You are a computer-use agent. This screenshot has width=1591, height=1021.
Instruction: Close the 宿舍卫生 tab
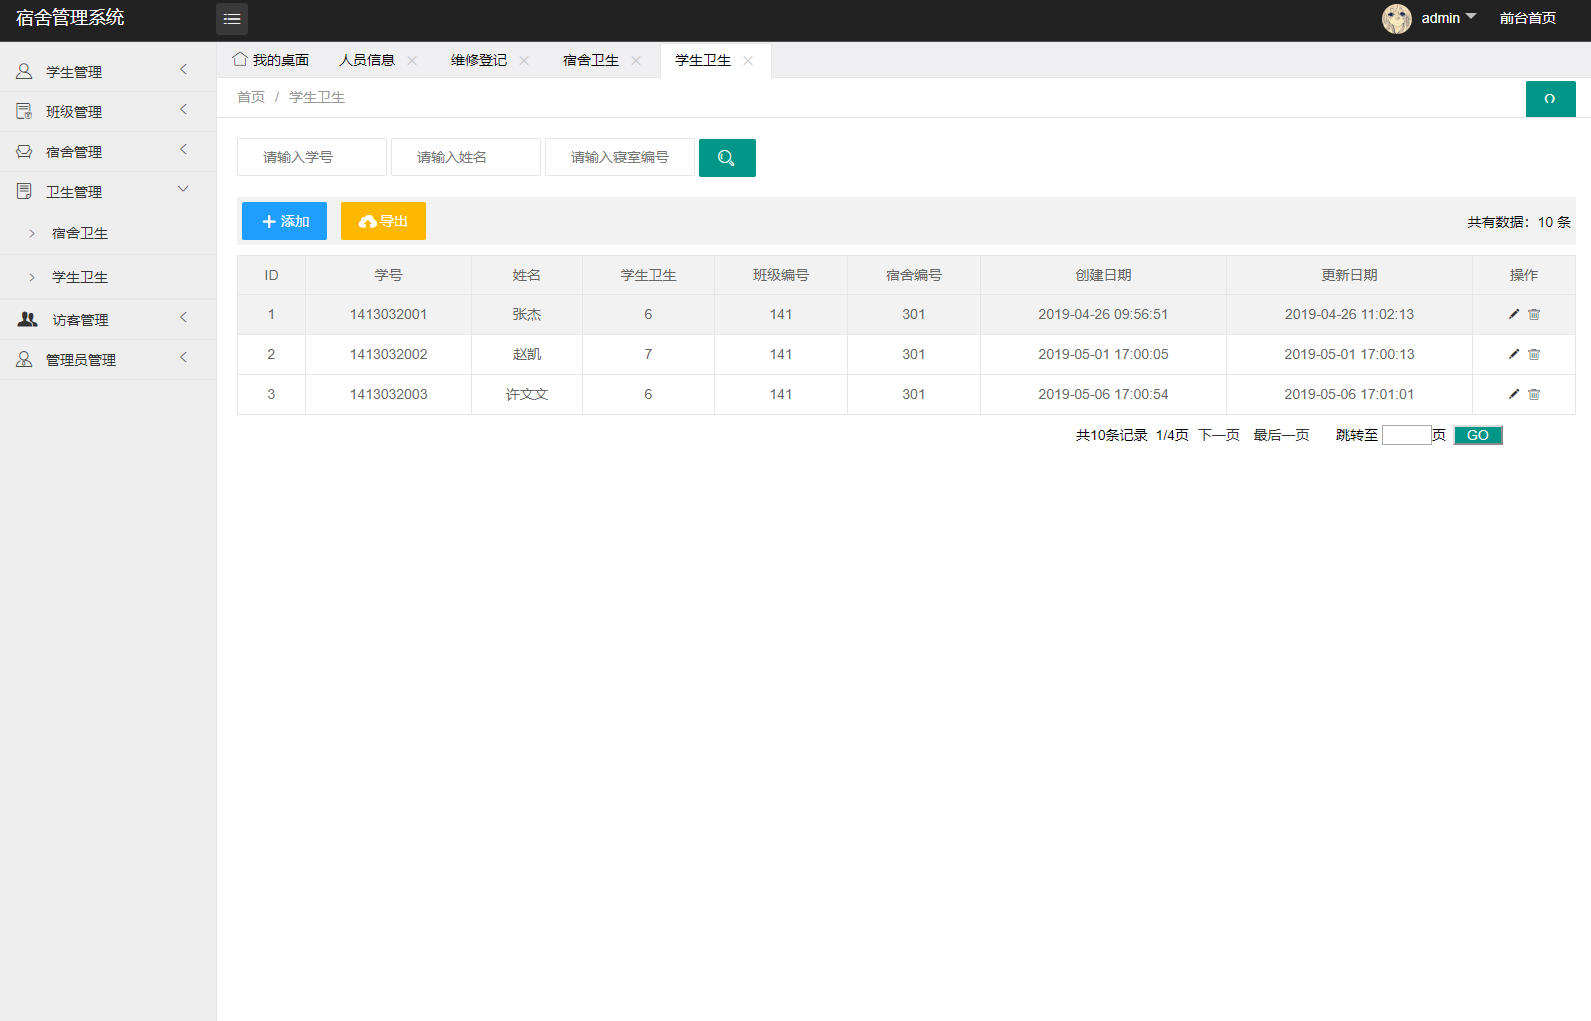pyautogui.click(x=636, y=61)
